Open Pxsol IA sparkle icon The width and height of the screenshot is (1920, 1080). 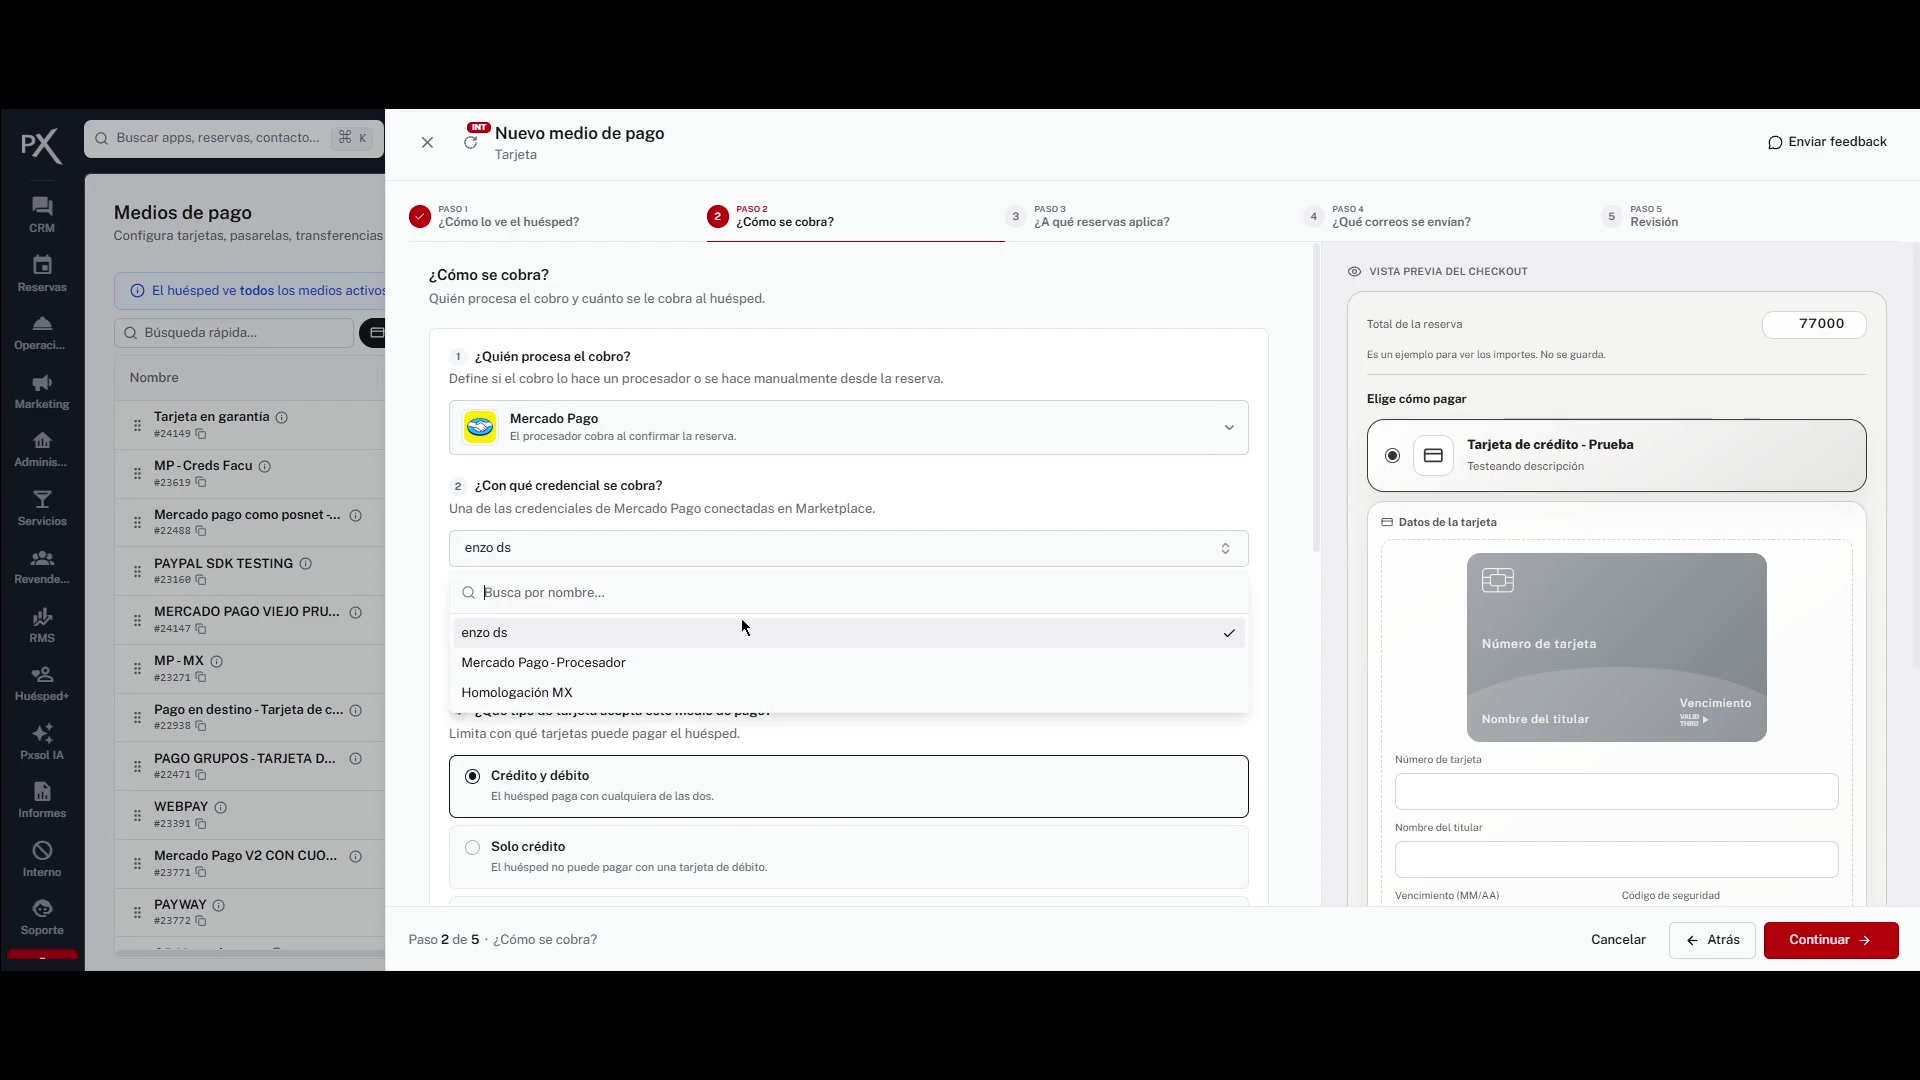coord(42,733)
